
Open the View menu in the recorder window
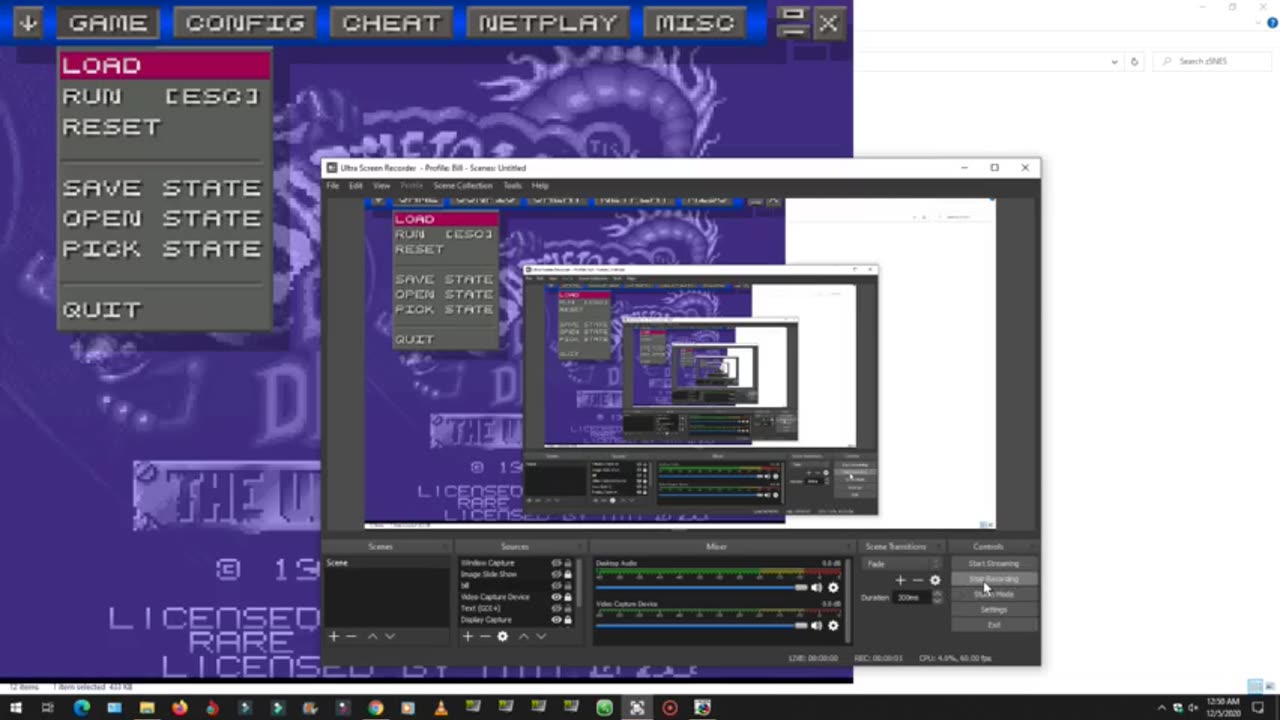tap(381, 186)
